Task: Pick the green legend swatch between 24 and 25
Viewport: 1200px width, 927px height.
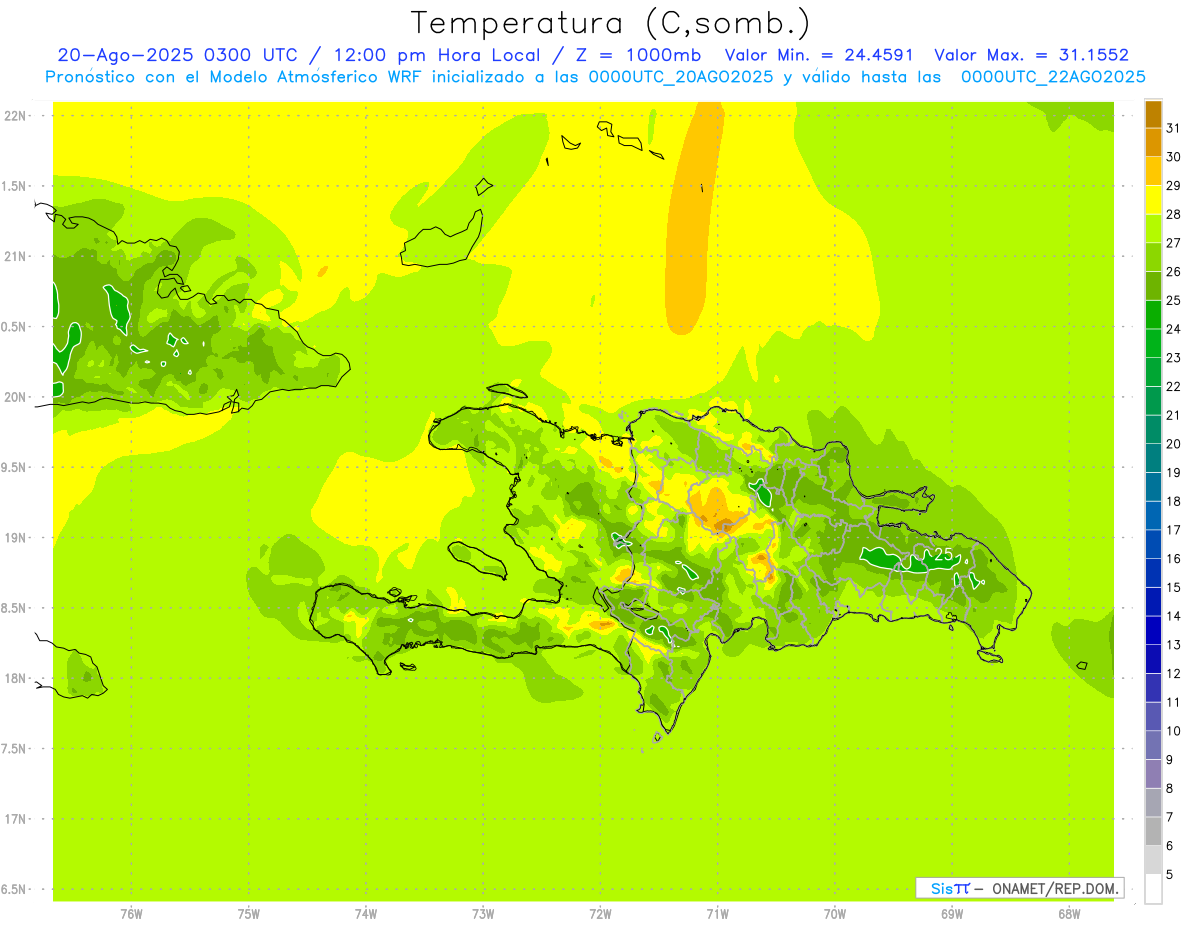Action: tap(1153, 315)
